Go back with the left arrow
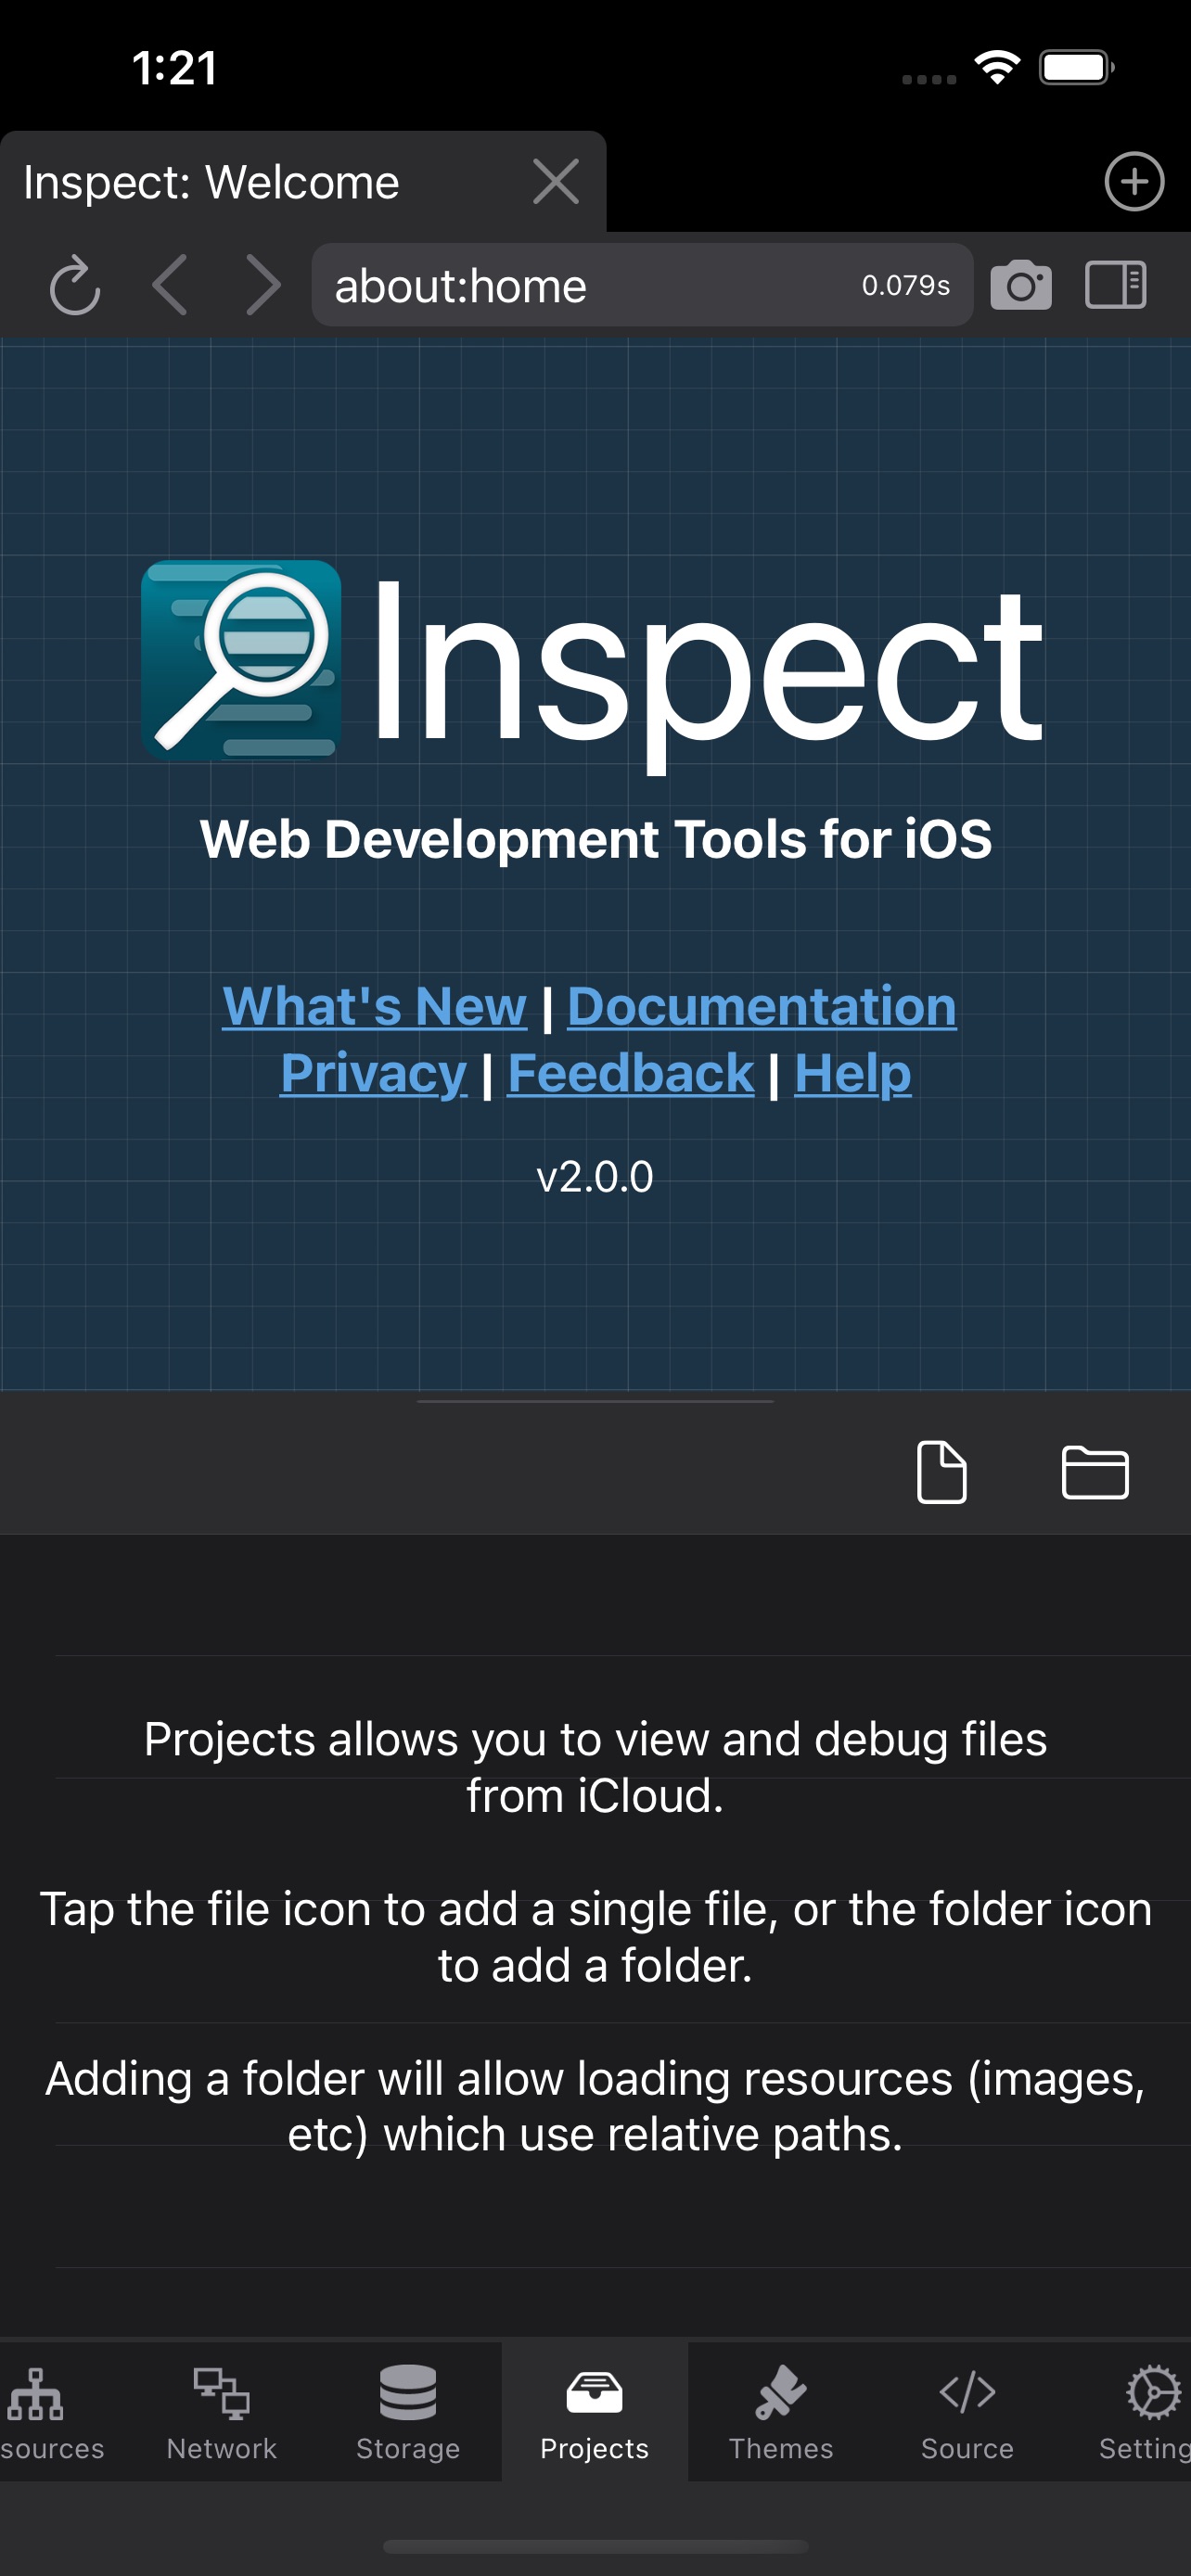1191x2576 pixels. (170, 285)
